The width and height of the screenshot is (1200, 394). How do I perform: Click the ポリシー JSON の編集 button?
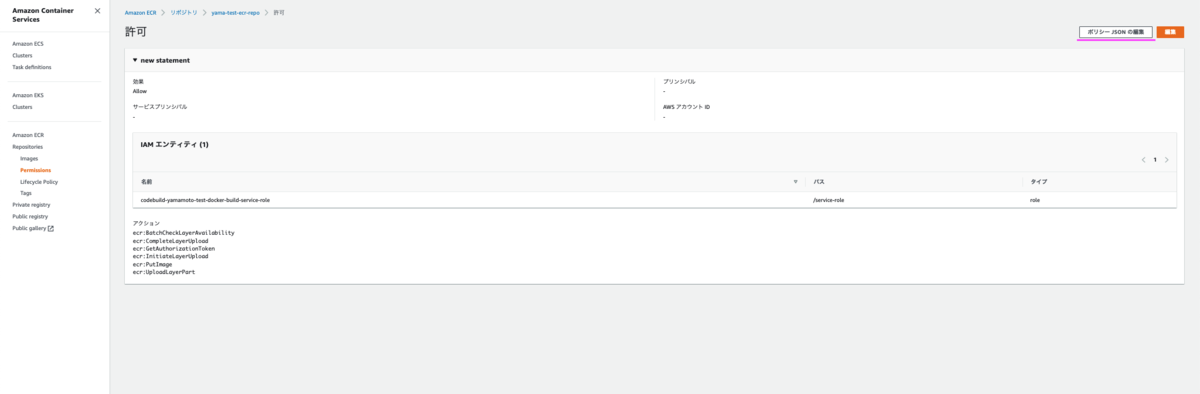[1115, 32]
